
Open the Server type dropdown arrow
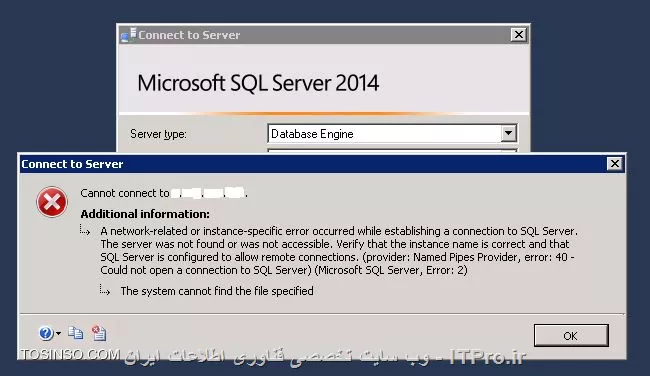(x=508, y=133)
